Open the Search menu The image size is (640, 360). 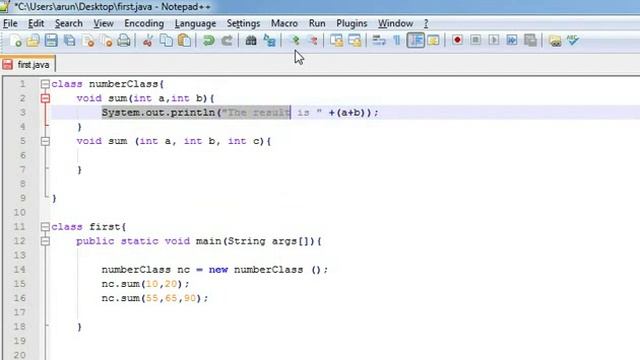pyautogui.click(x=69, y=24)
